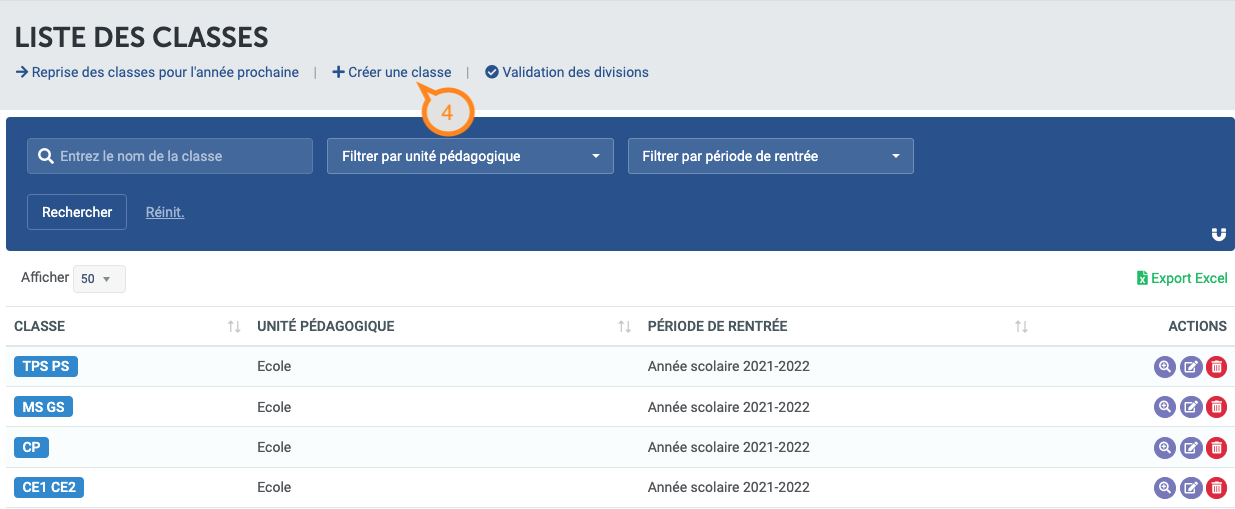View details of MS GS class

coord(1165,407)
